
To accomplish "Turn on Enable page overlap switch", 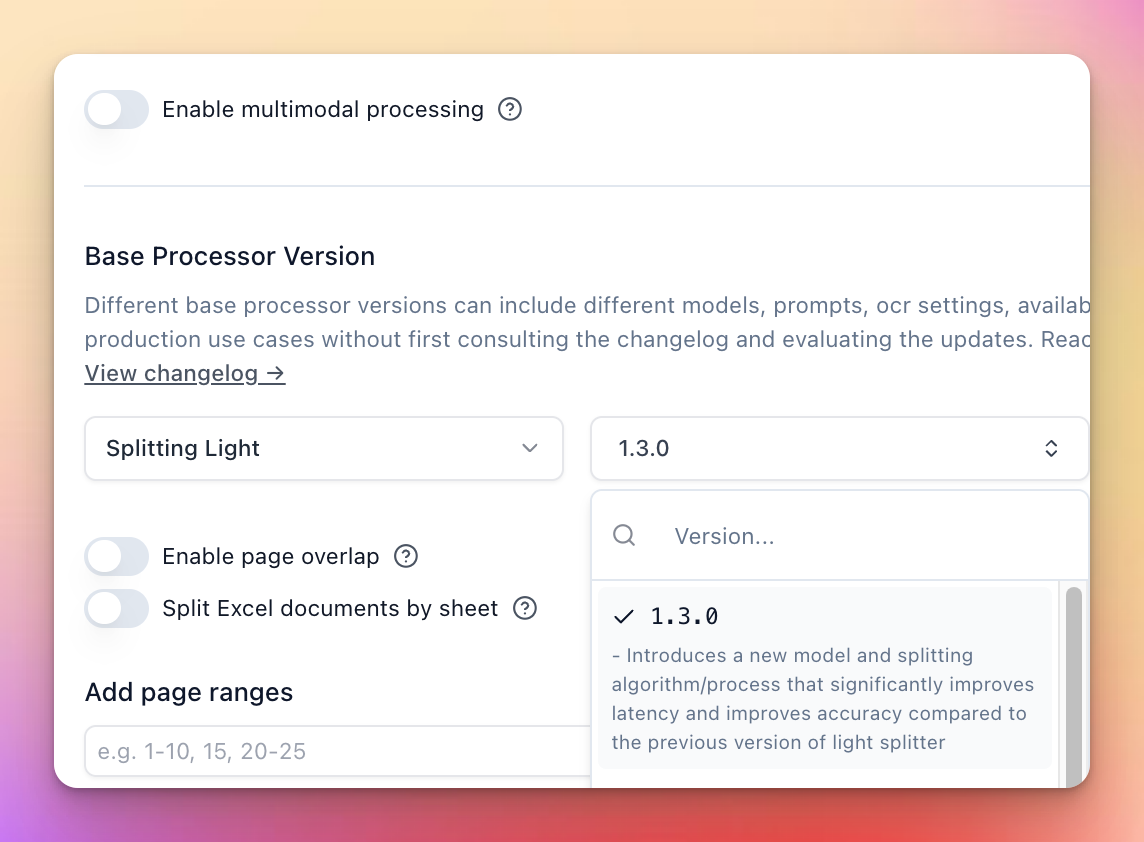I will [x=117, y=557].
